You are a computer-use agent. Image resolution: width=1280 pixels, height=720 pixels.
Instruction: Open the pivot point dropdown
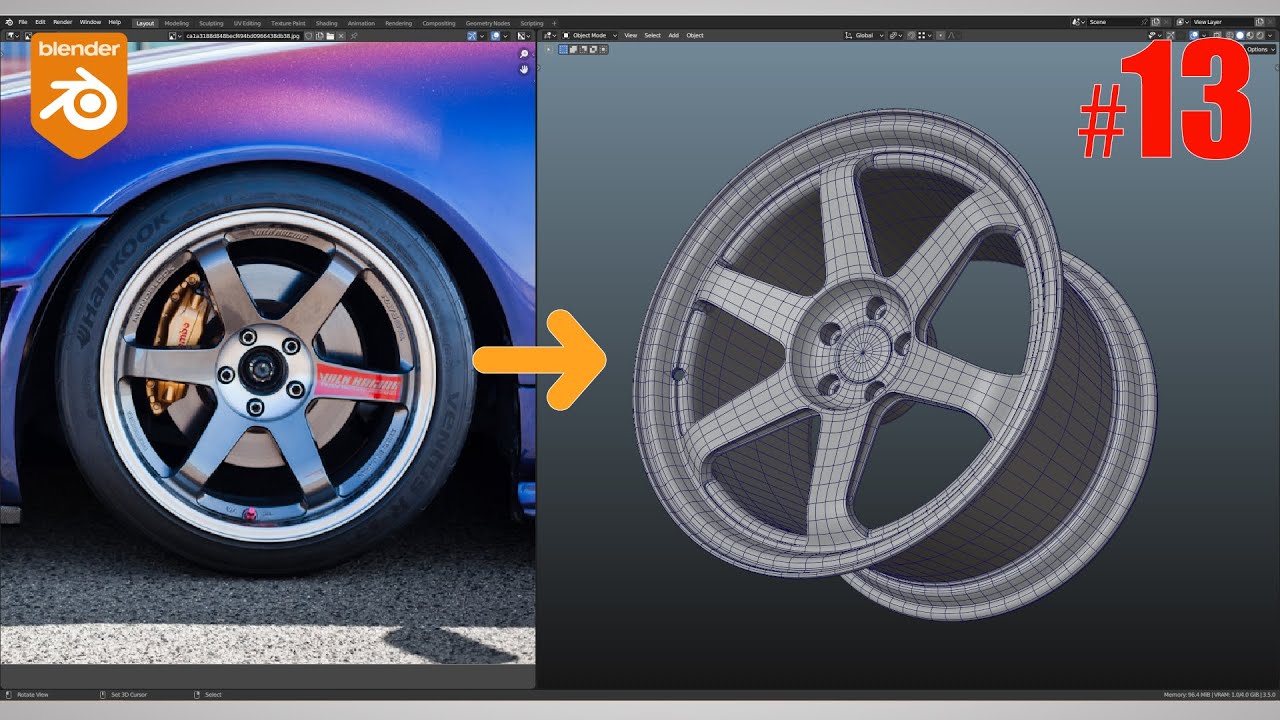click(x=895, y=35)
